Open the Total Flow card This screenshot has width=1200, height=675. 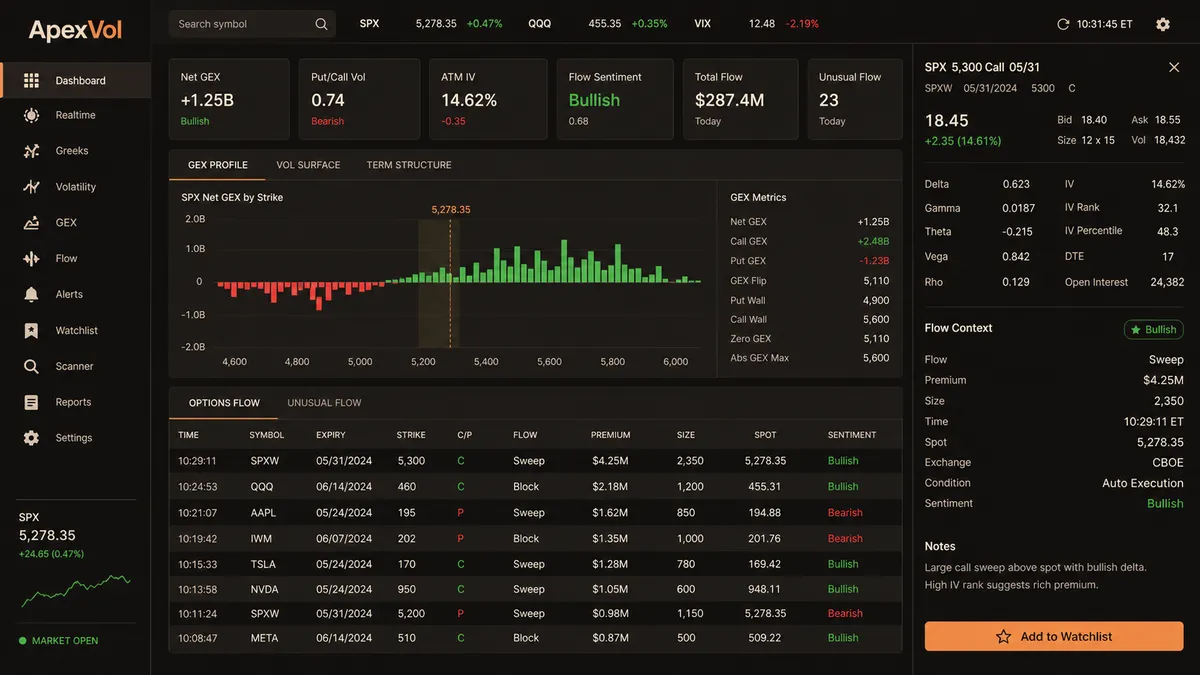coord(740,99)
